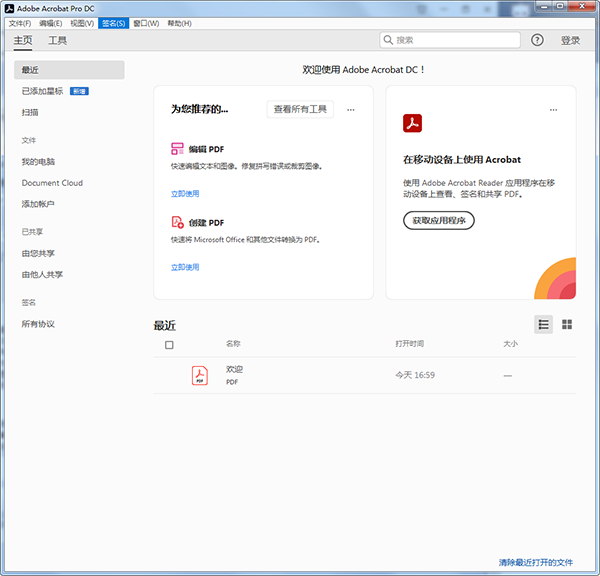Image resolution: width=600 pixels, height=576 pixels.
Task: Click the 编辑 PDF heading
Action: pyautogui.click(x=206, y=149)
